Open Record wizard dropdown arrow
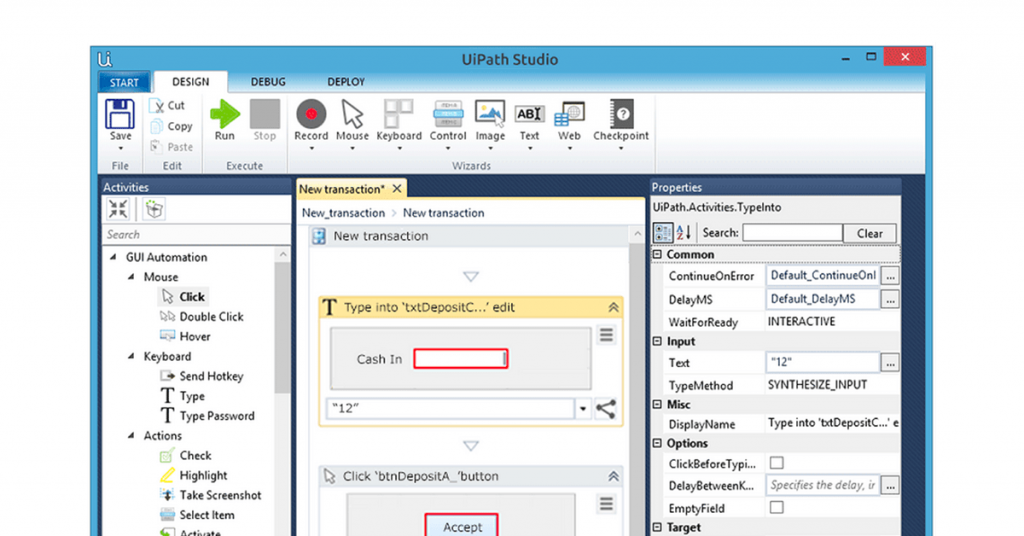This screenshot has width=1024, height=536. [311, 149]
